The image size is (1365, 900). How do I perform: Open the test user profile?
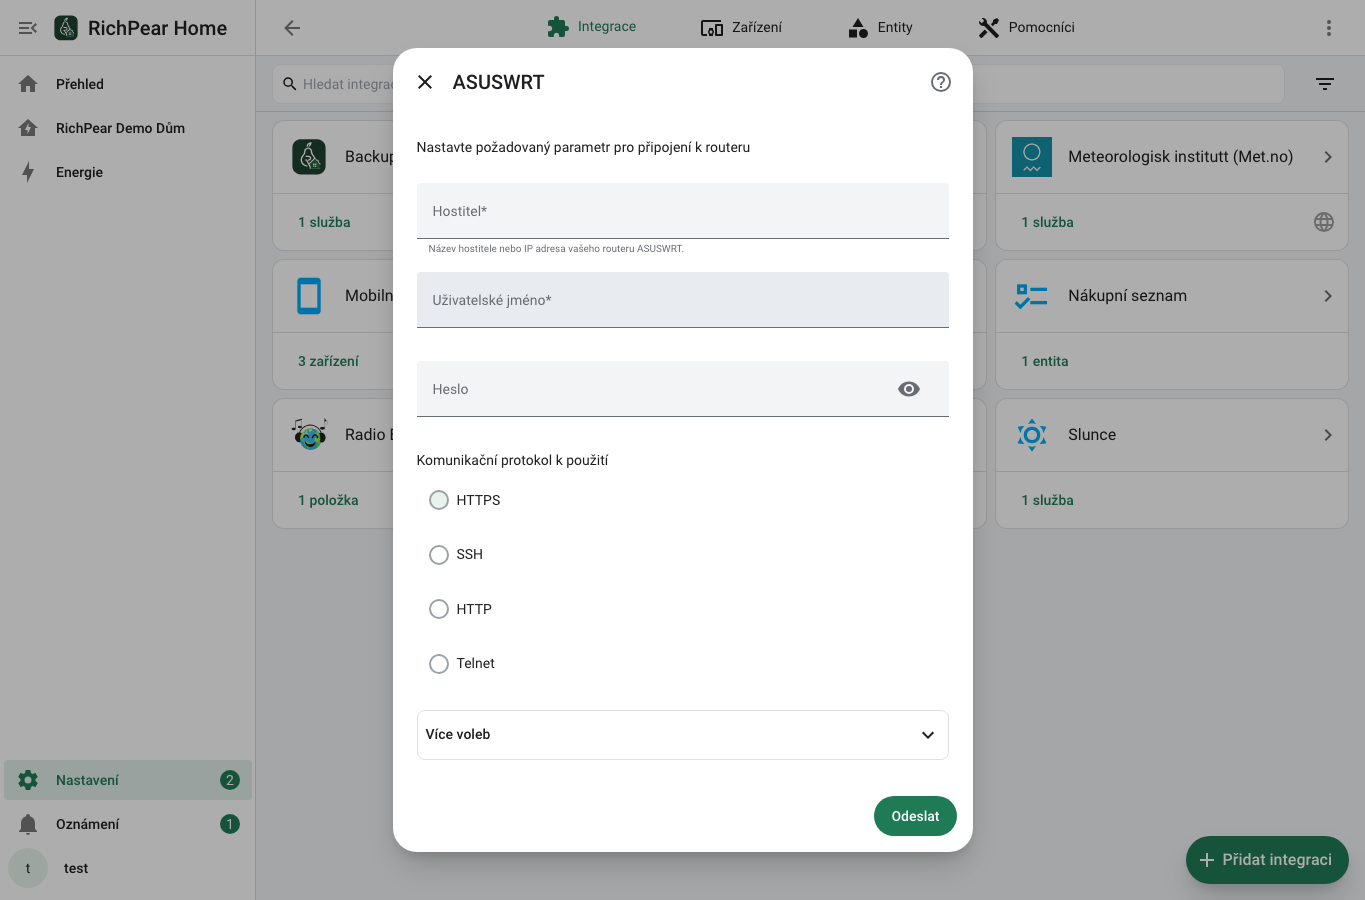(x=128, y=868)
